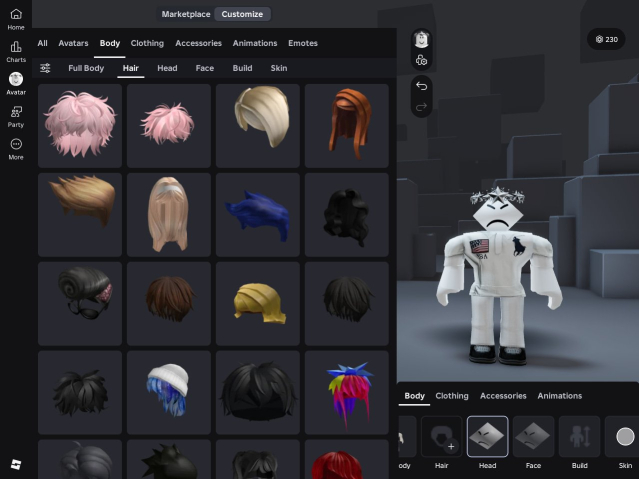Open the Clothing category tab
The width and height of the screenshot is (639, 479).
click(147, 43)
